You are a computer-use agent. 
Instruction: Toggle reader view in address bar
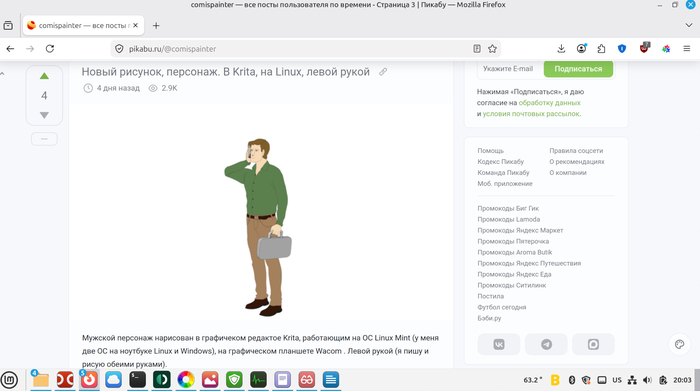pos(477,49)
